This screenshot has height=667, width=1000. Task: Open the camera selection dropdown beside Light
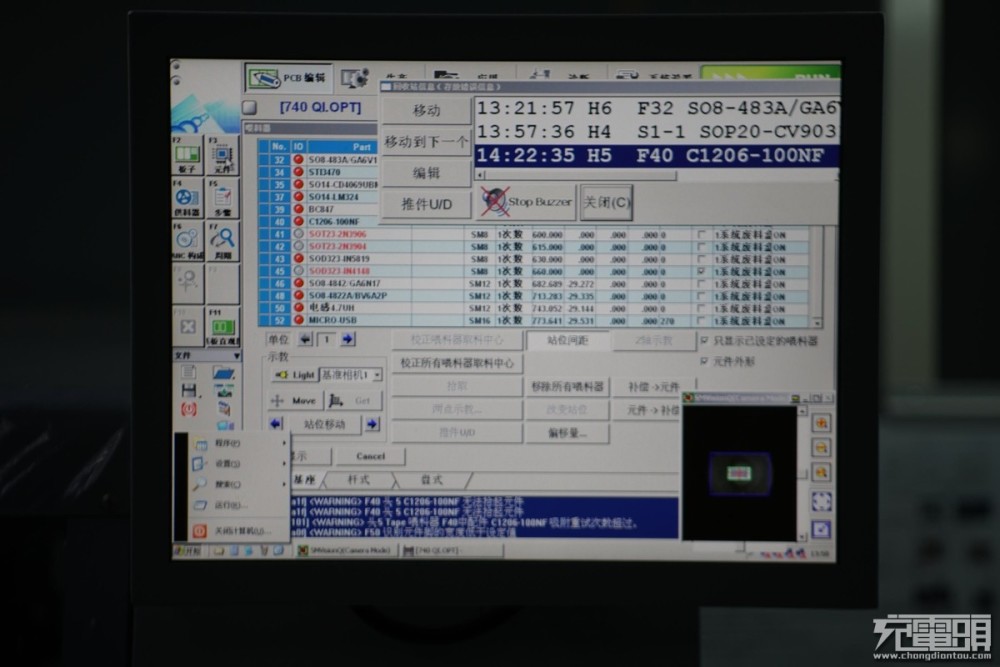(x=377, y=375)
